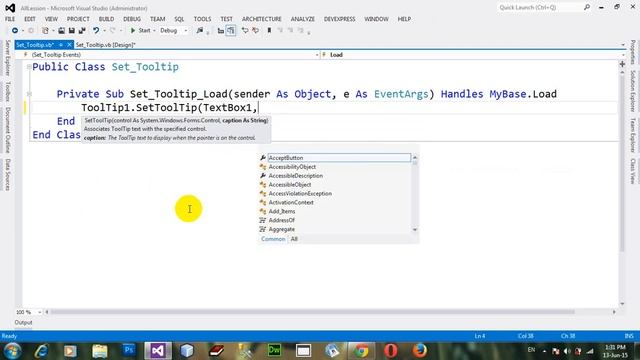The height and width of the screenshot is (360, 640).
Task: Click the New Project toolbar icon
Action: pyautogui.click(x=45, y=31)
